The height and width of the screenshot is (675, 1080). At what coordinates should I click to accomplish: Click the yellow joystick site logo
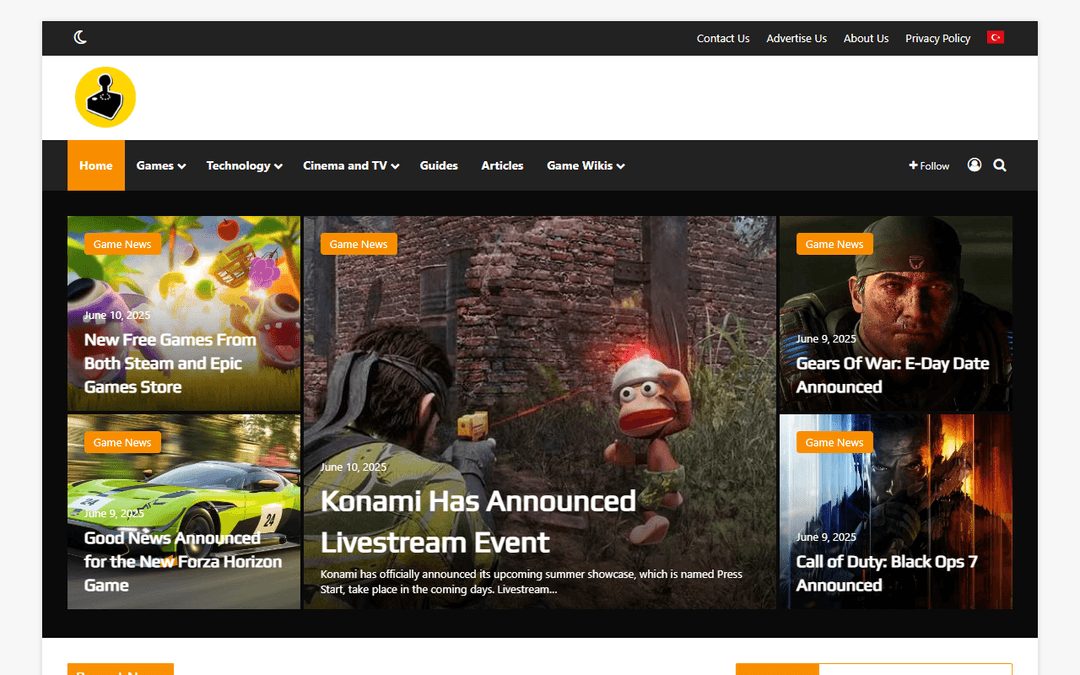click(x=105, y=97)
